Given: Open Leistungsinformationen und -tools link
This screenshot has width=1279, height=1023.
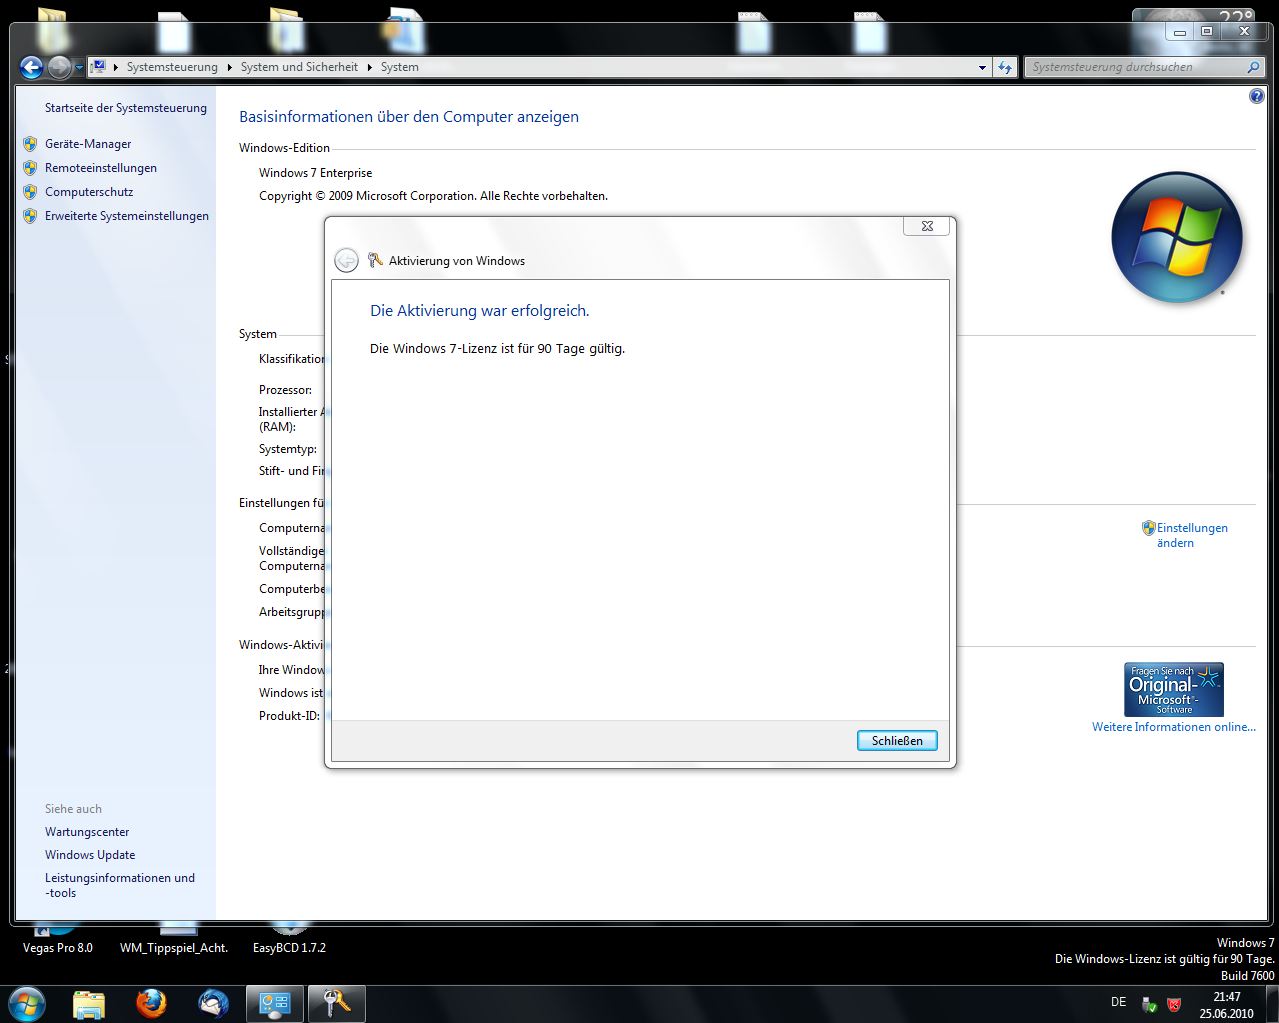Looking at the screenshot, I should (x=120, y=885).
